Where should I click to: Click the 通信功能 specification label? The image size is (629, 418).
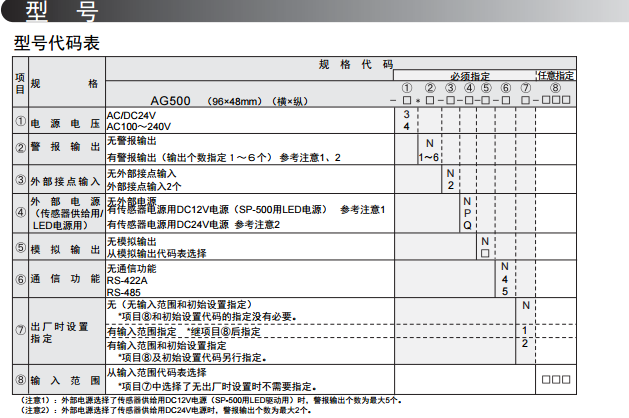pos(65,279)
